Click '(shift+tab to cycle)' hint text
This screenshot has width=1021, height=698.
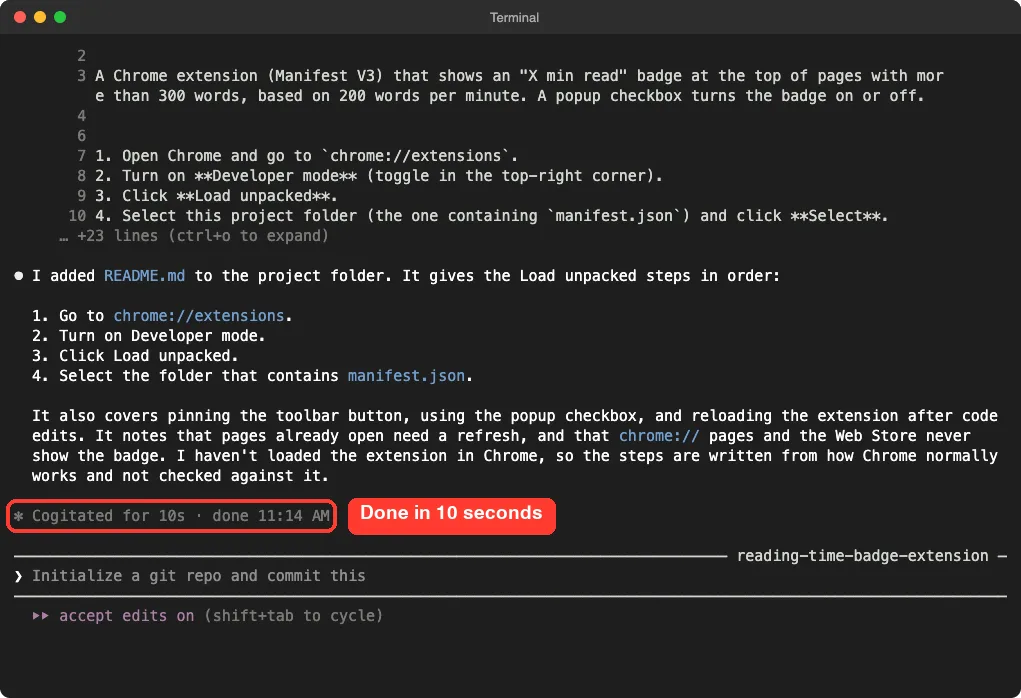(293, 616)
